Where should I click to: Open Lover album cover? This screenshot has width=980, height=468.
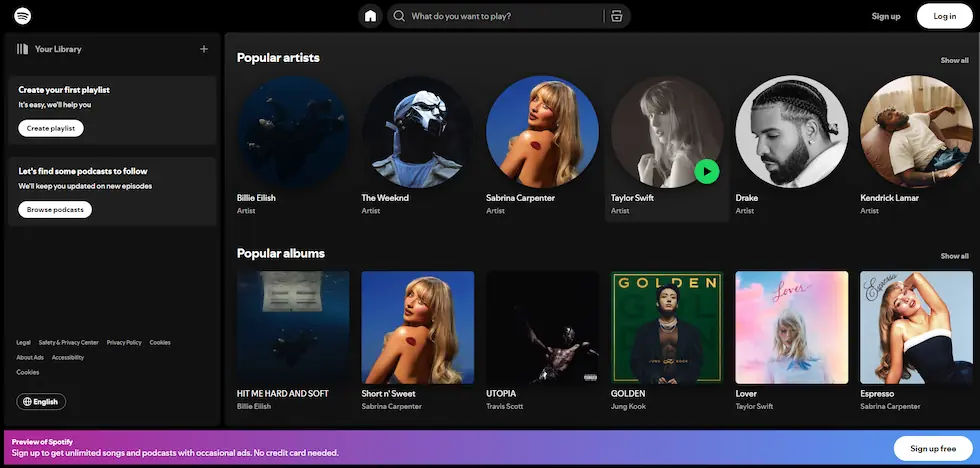click(x=792, y=327)
